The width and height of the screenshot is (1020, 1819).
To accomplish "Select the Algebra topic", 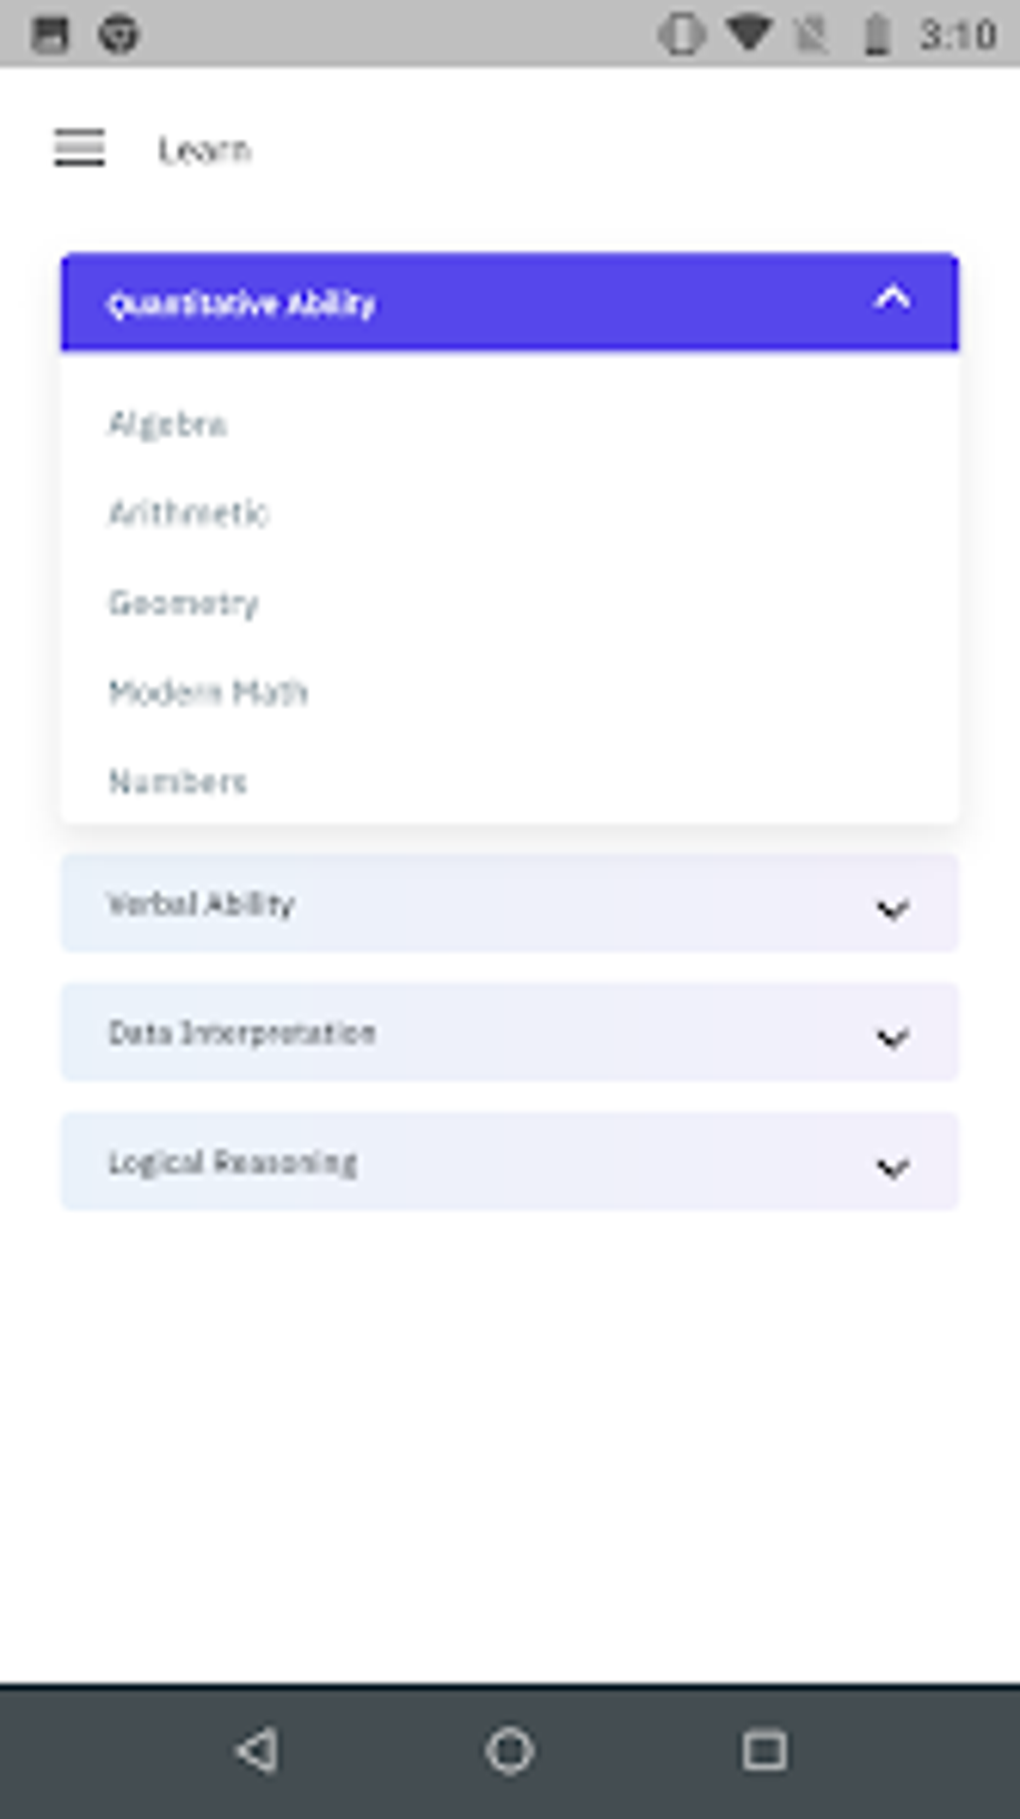I will [x=169, y=423].
